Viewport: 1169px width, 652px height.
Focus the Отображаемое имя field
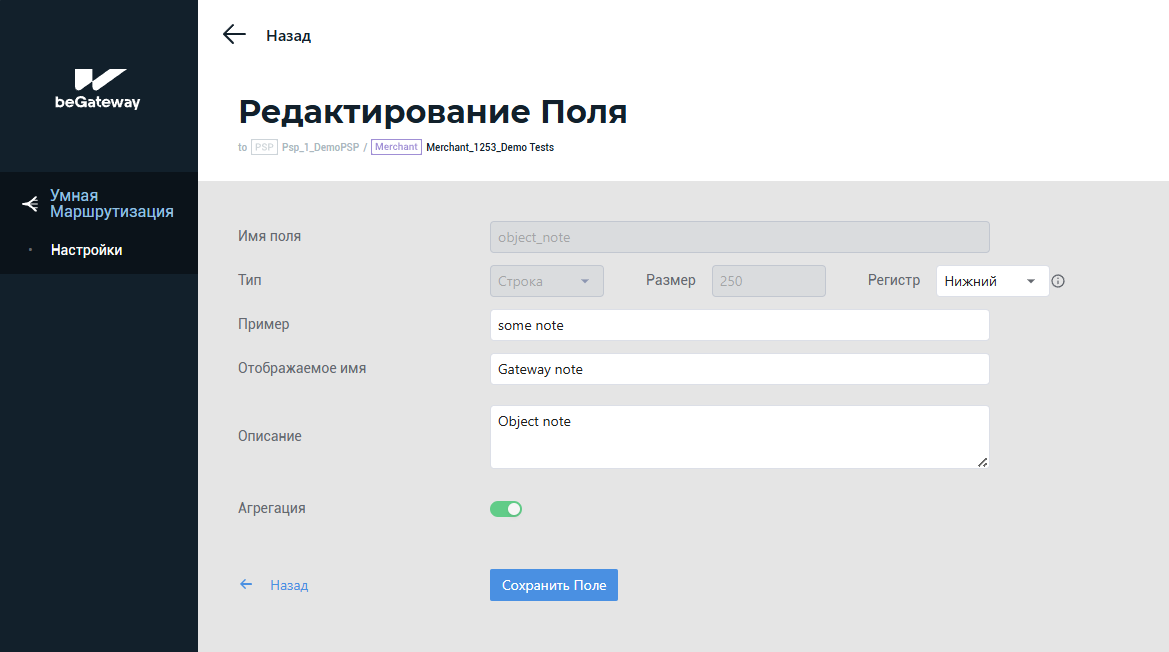[x=739, y=369]
